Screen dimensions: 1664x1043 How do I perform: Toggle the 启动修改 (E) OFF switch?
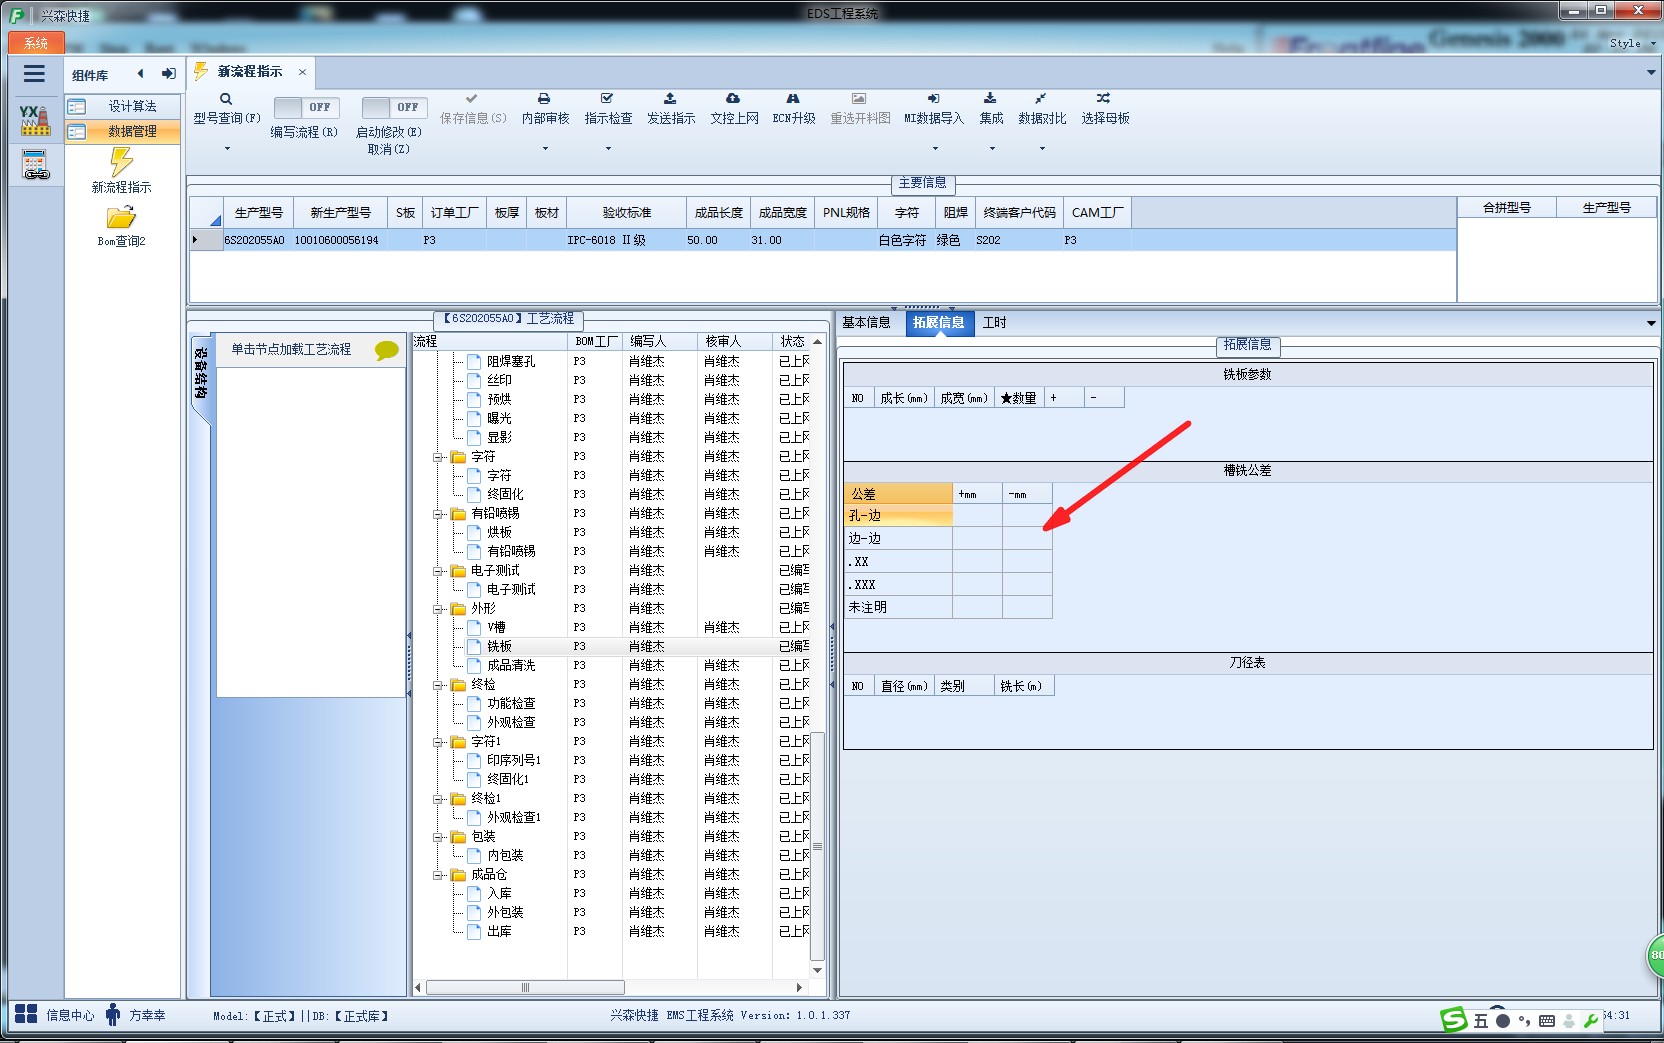click(394, 107)
